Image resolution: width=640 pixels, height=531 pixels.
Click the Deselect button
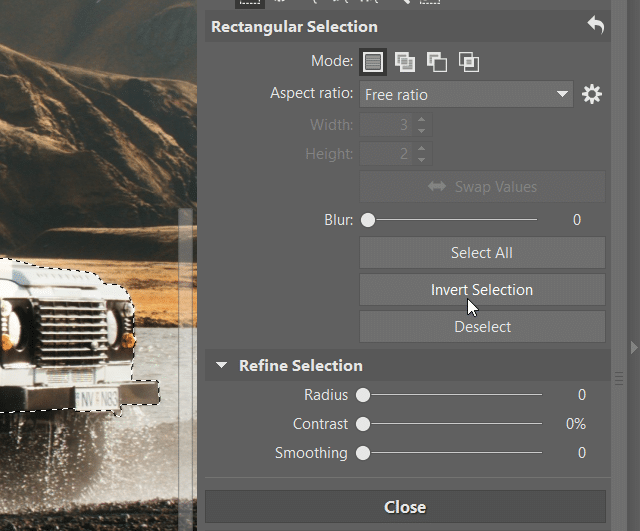tap(482, 327)
